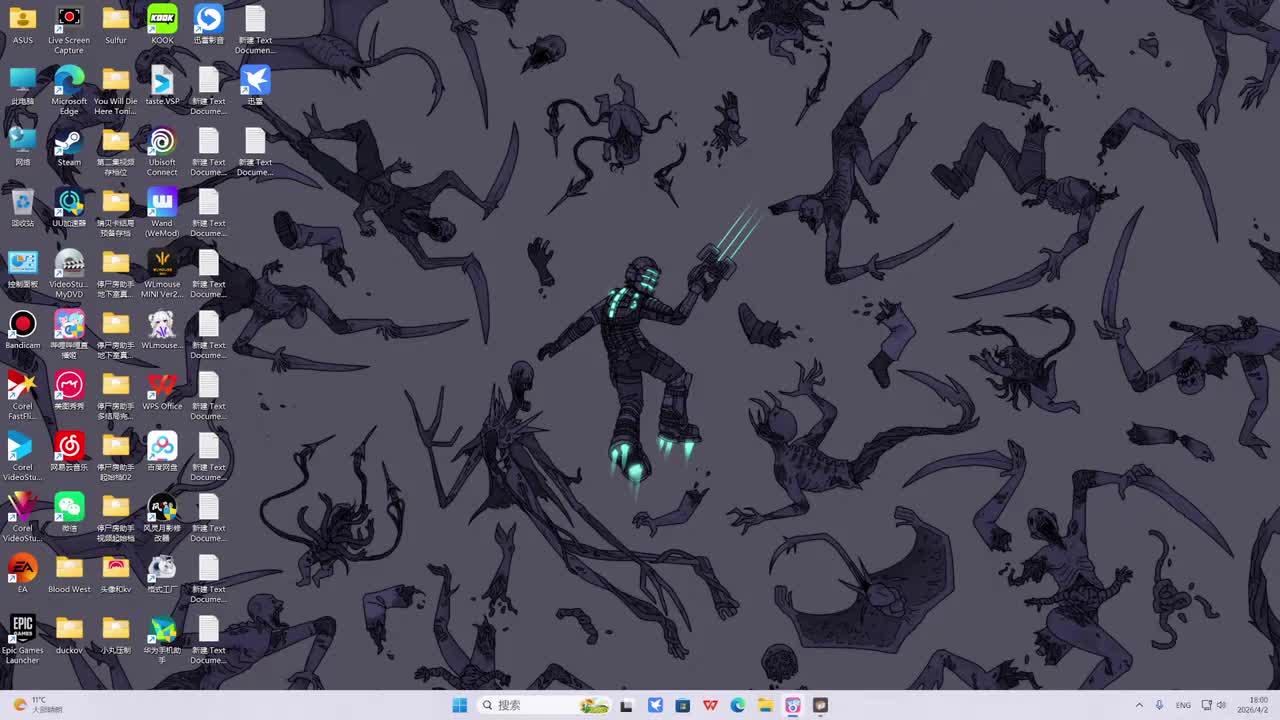Open Epic Games Launcher shortcut
Viewport: 1280px width, 720px height.
click(x=22, y=640)
